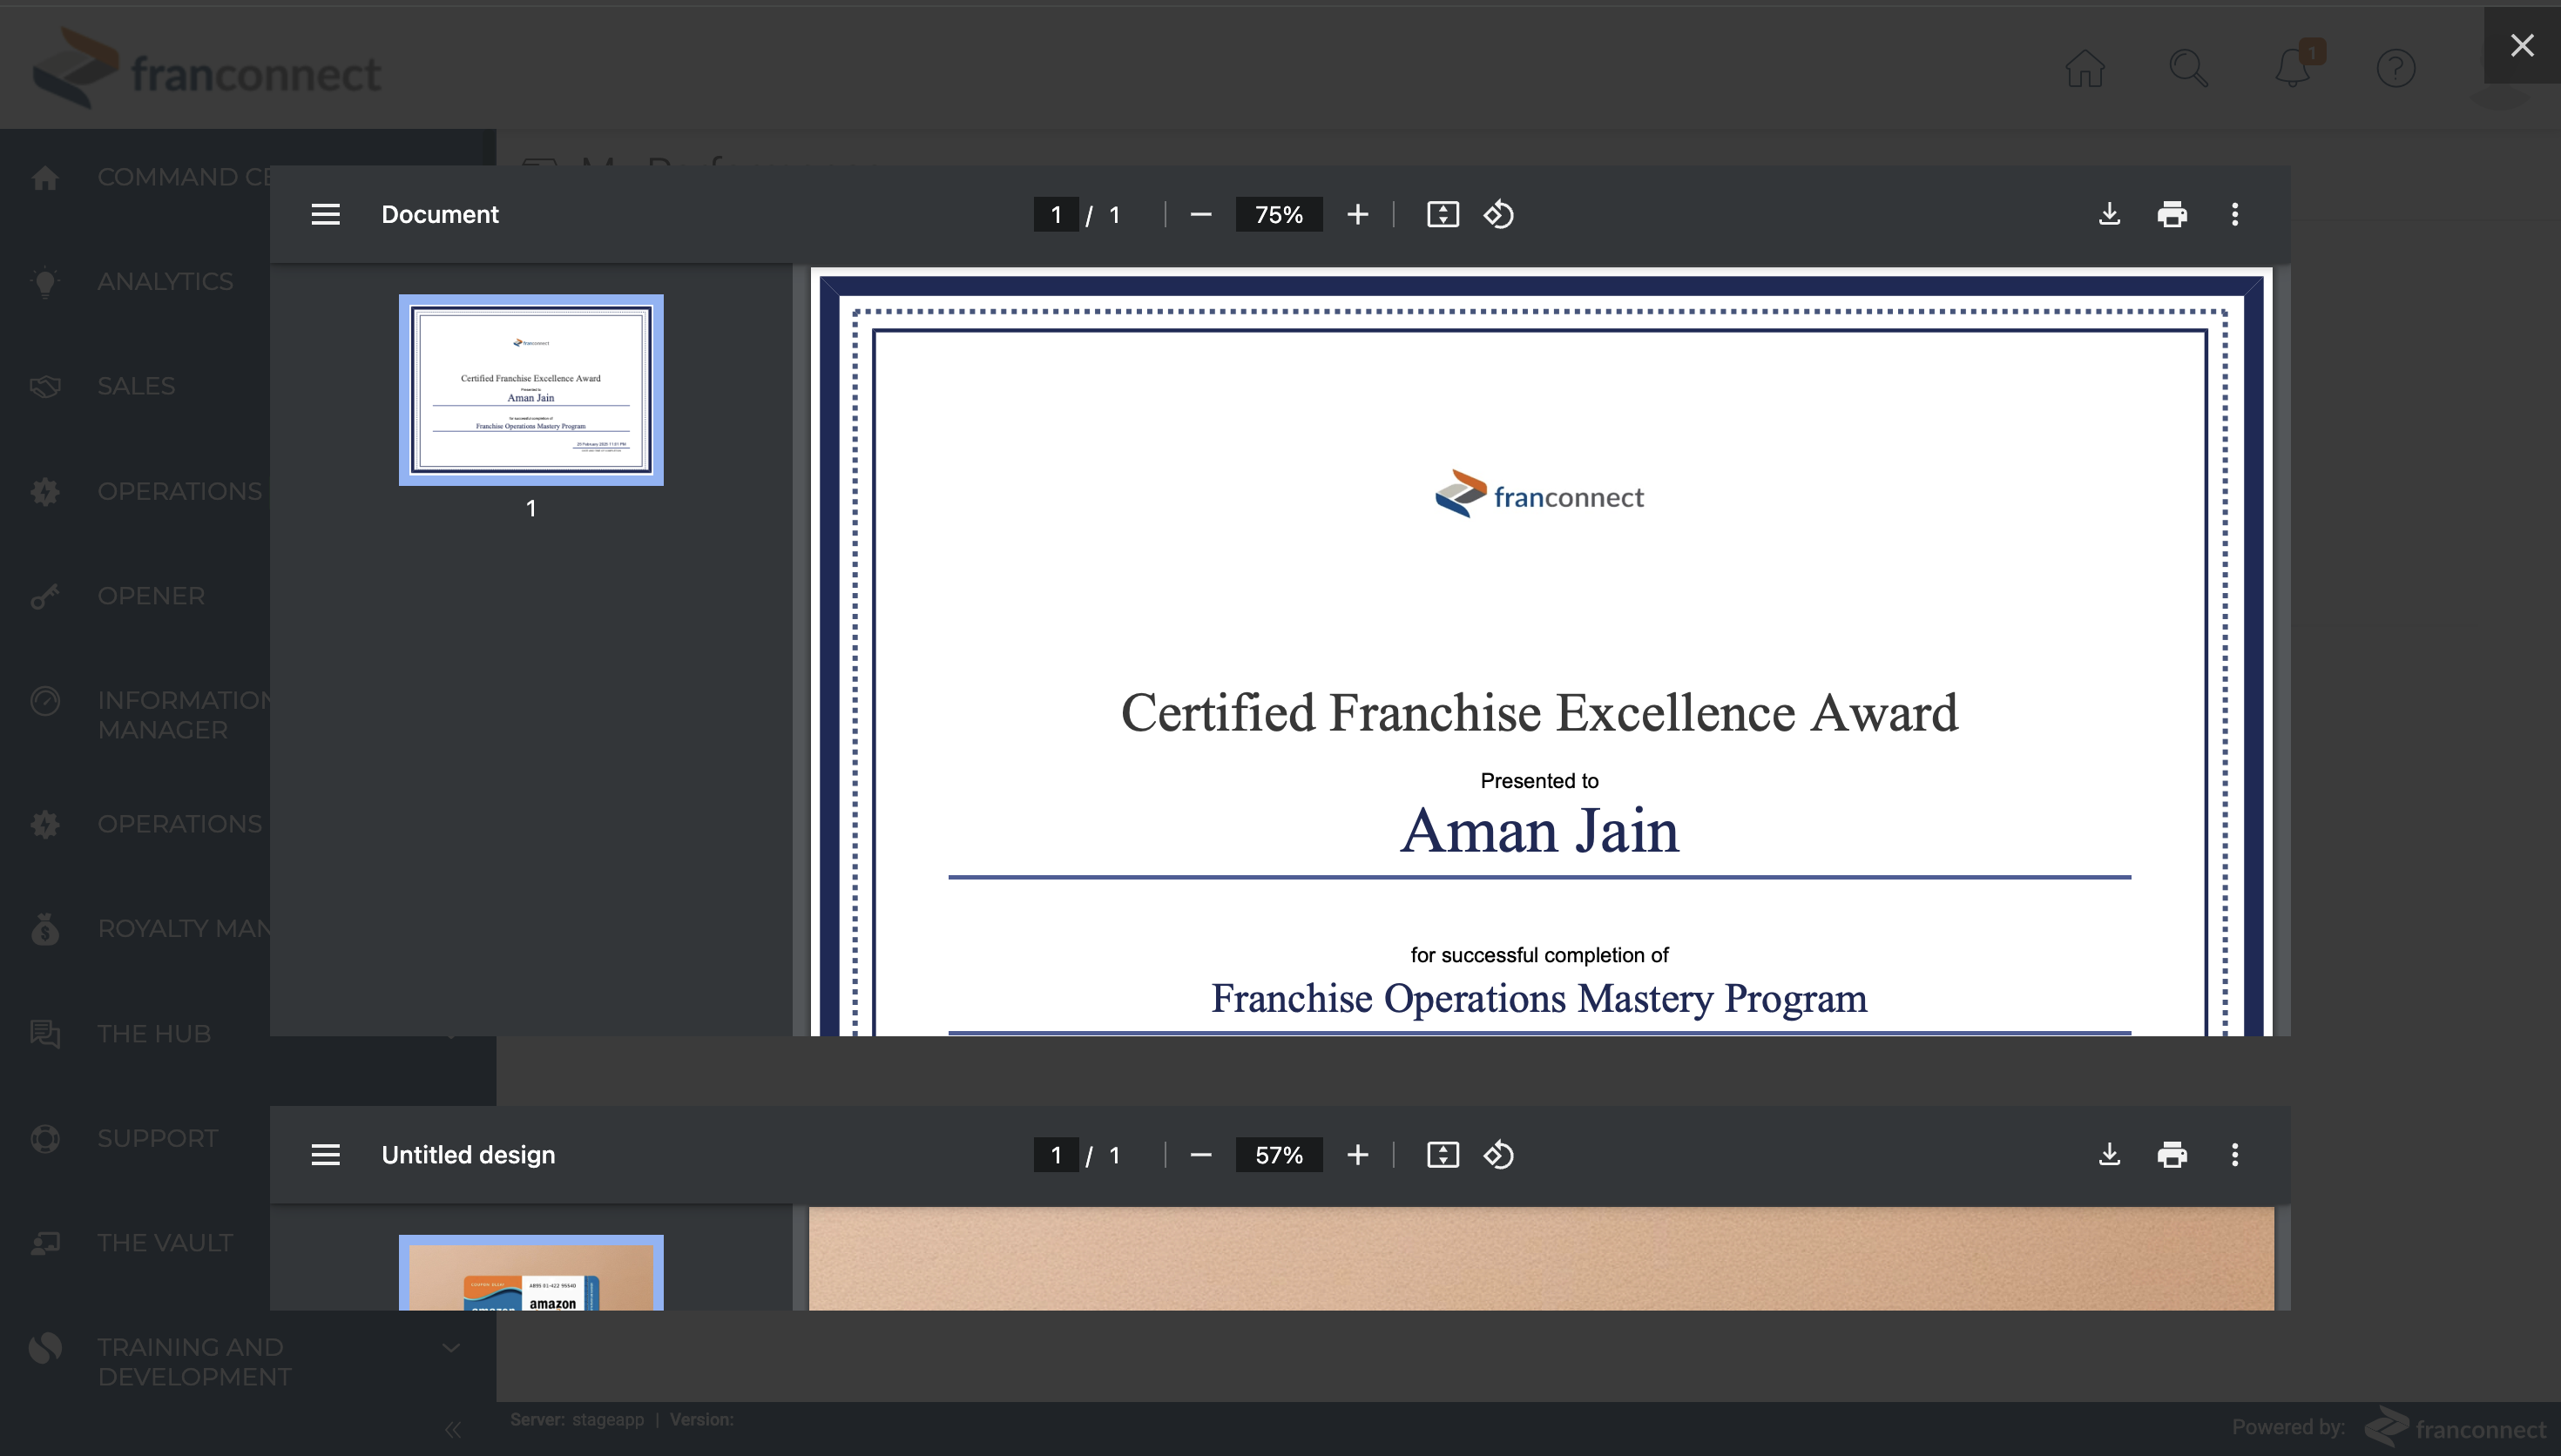
Task: Collapse the left sidebar with double chevron
Action: pos(453,1430)
